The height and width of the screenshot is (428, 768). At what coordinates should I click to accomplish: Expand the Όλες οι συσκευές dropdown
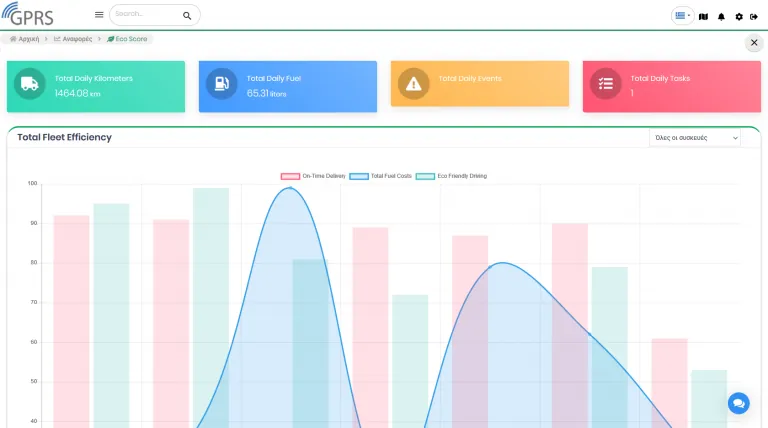point(695,138)
